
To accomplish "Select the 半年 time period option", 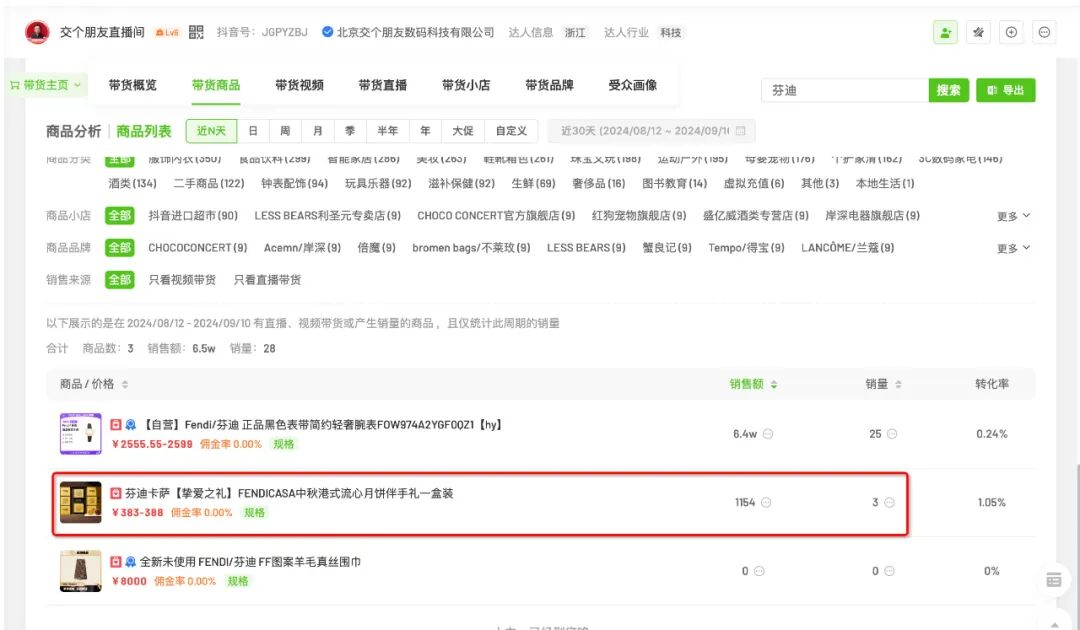I will 388,131.
